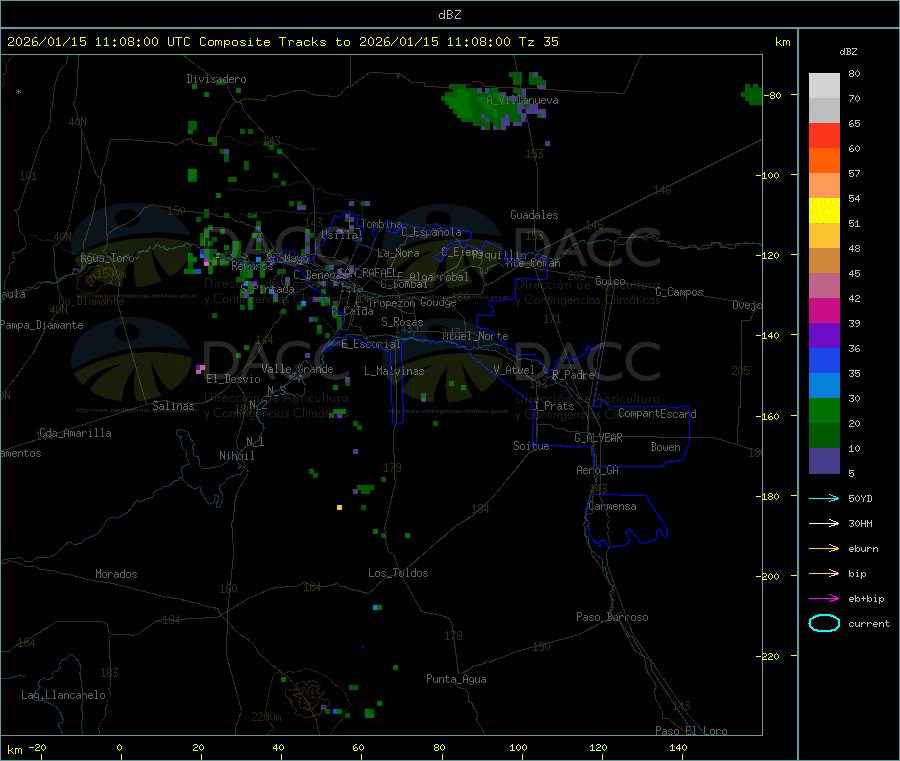Click the A_Villanueva location label

[x=522, y=100]
